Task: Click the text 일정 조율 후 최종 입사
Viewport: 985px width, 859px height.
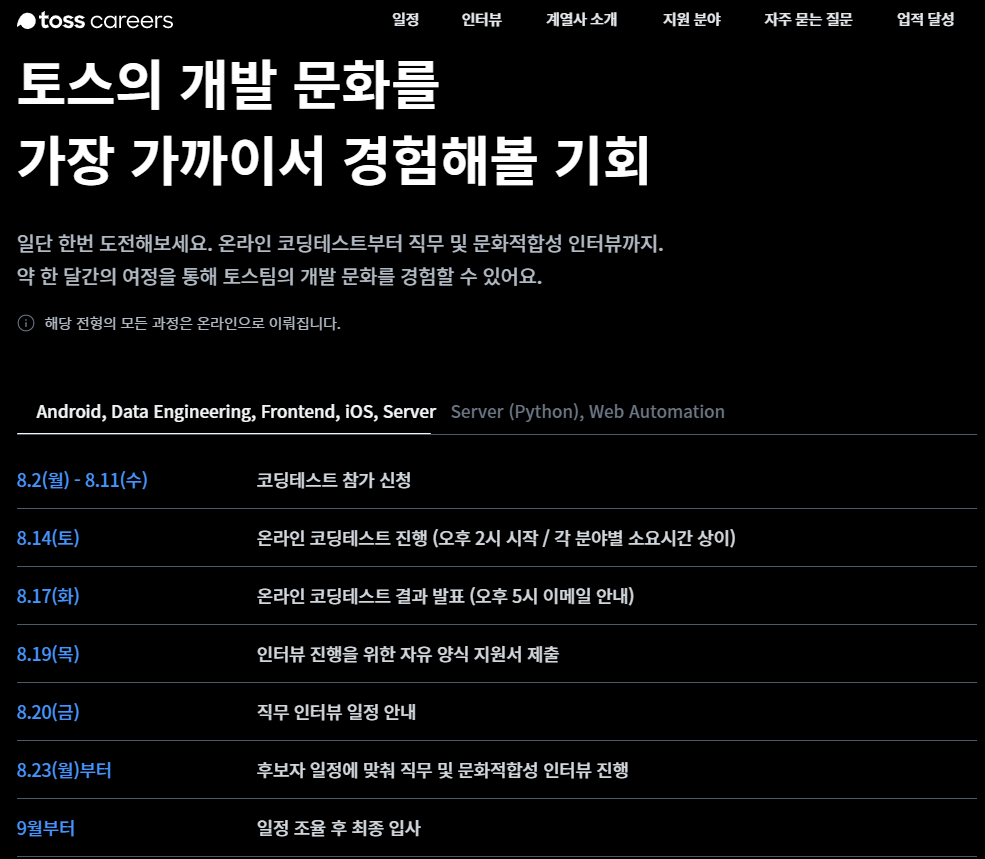Action: point(339,828)
